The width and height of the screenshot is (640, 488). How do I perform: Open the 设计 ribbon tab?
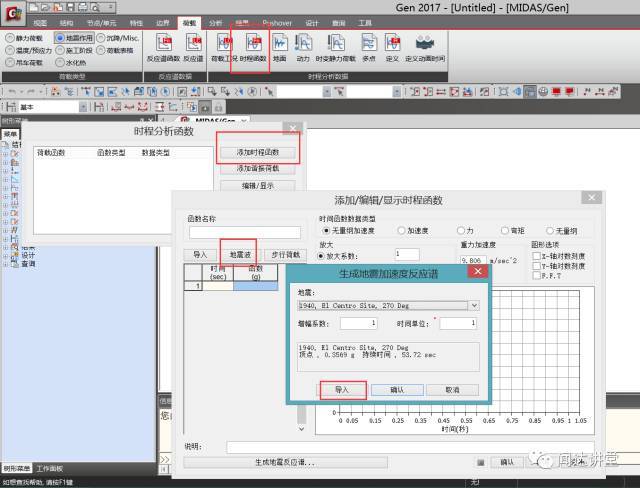[x=312, y=23]
